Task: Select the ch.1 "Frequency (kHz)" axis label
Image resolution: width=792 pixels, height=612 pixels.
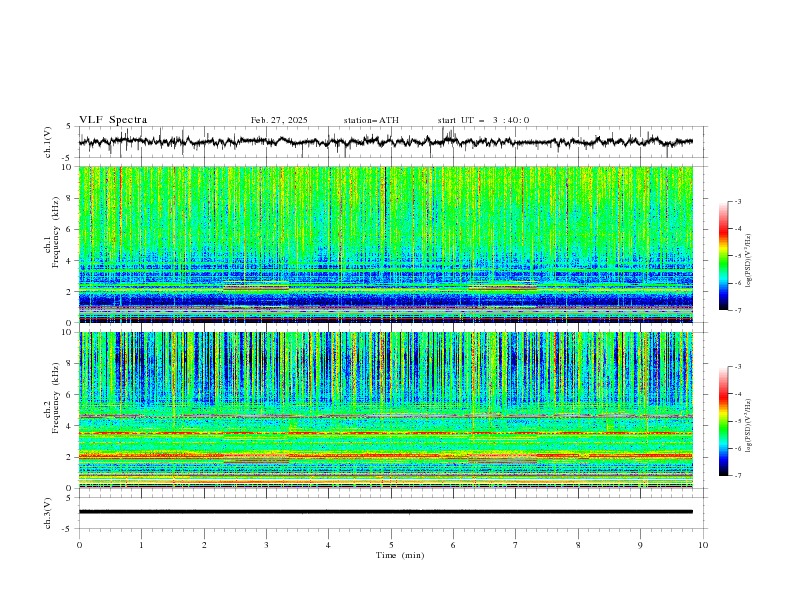Action: 56,231
